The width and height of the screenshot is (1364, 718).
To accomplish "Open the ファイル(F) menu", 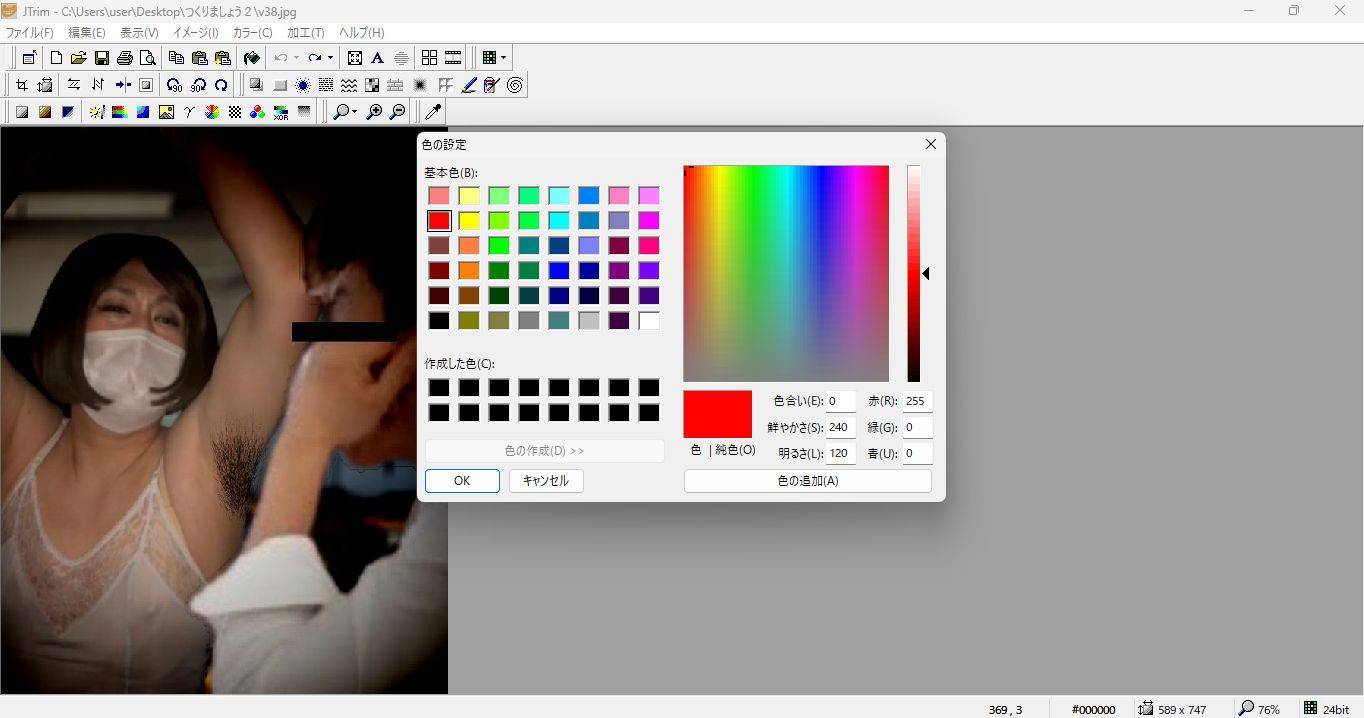I will click(x=29, y=33).
